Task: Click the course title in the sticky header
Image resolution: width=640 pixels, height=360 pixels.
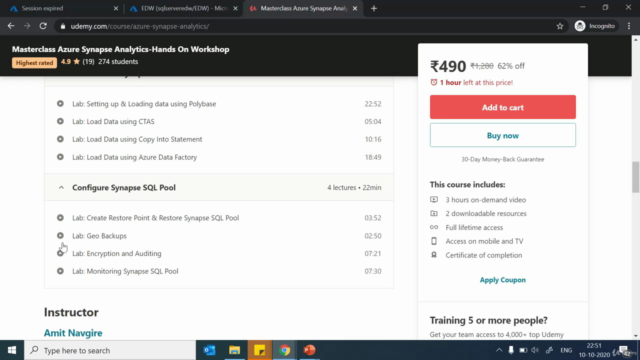Action: (120, 49)
